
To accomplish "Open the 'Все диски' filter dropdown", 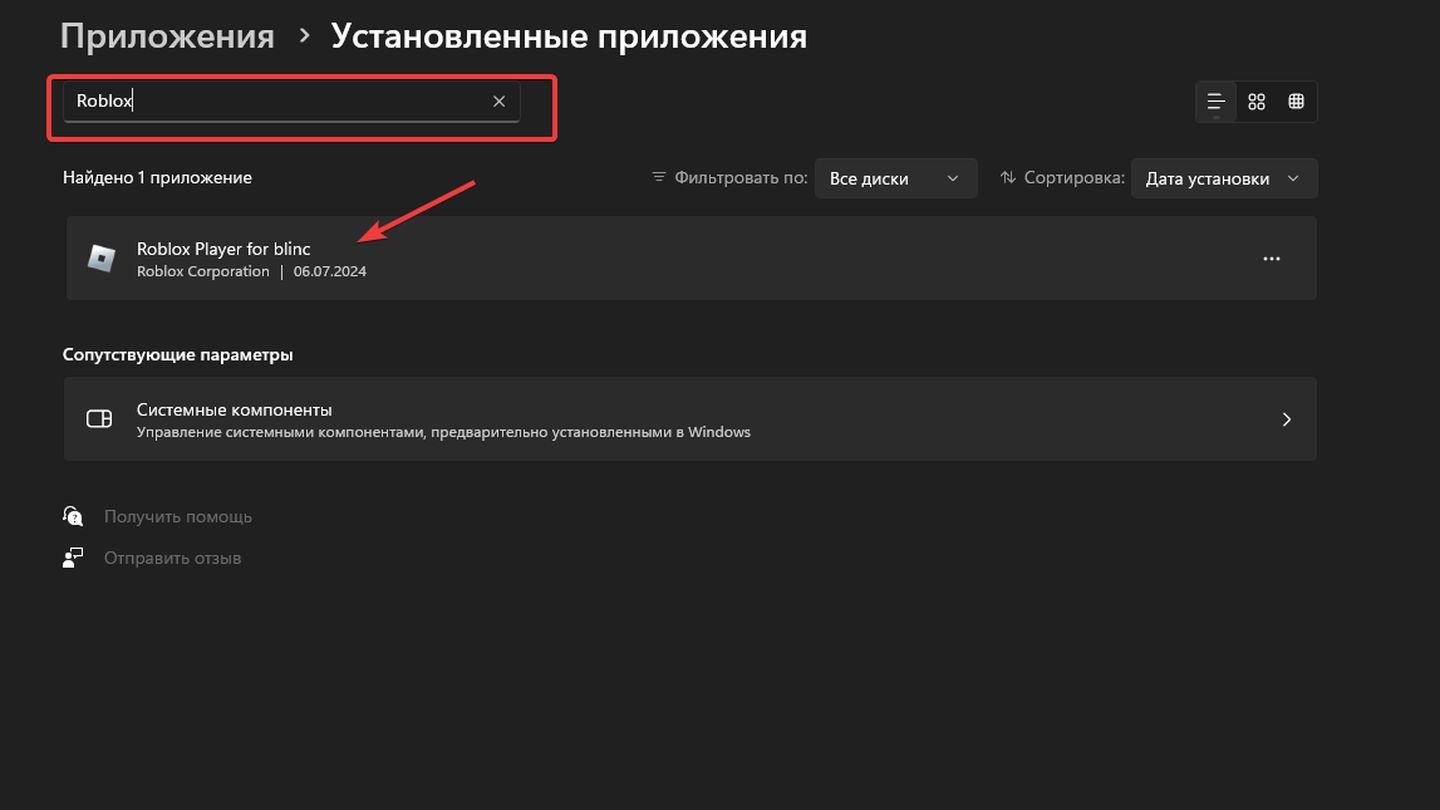I will pos(895,178).
